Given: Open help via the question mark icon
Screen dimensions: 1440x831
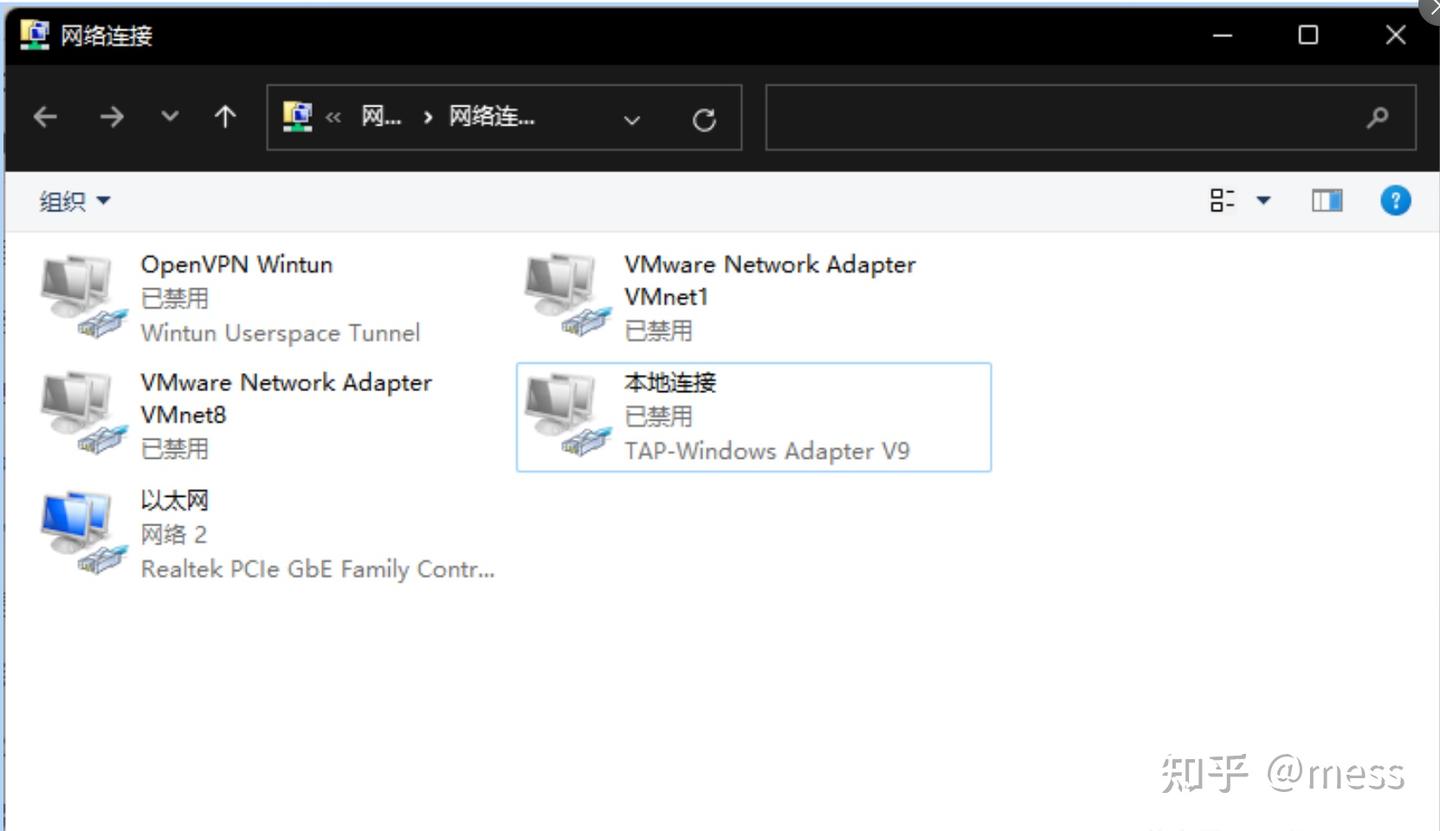Looking at the screenshot, I should coord(1395,201).
